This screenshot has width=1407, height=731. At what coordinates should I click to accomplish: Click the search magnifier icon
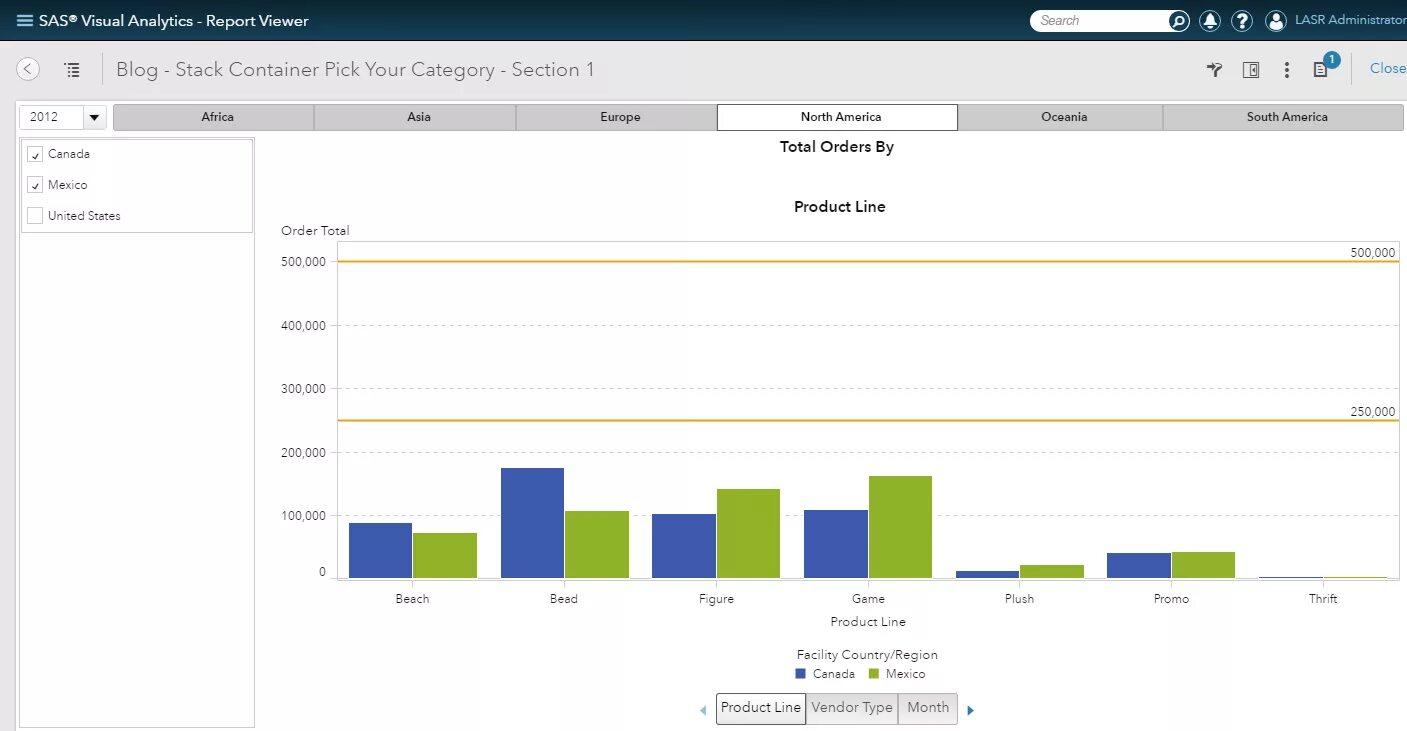pyautogui.click(x=1179, y=20)
